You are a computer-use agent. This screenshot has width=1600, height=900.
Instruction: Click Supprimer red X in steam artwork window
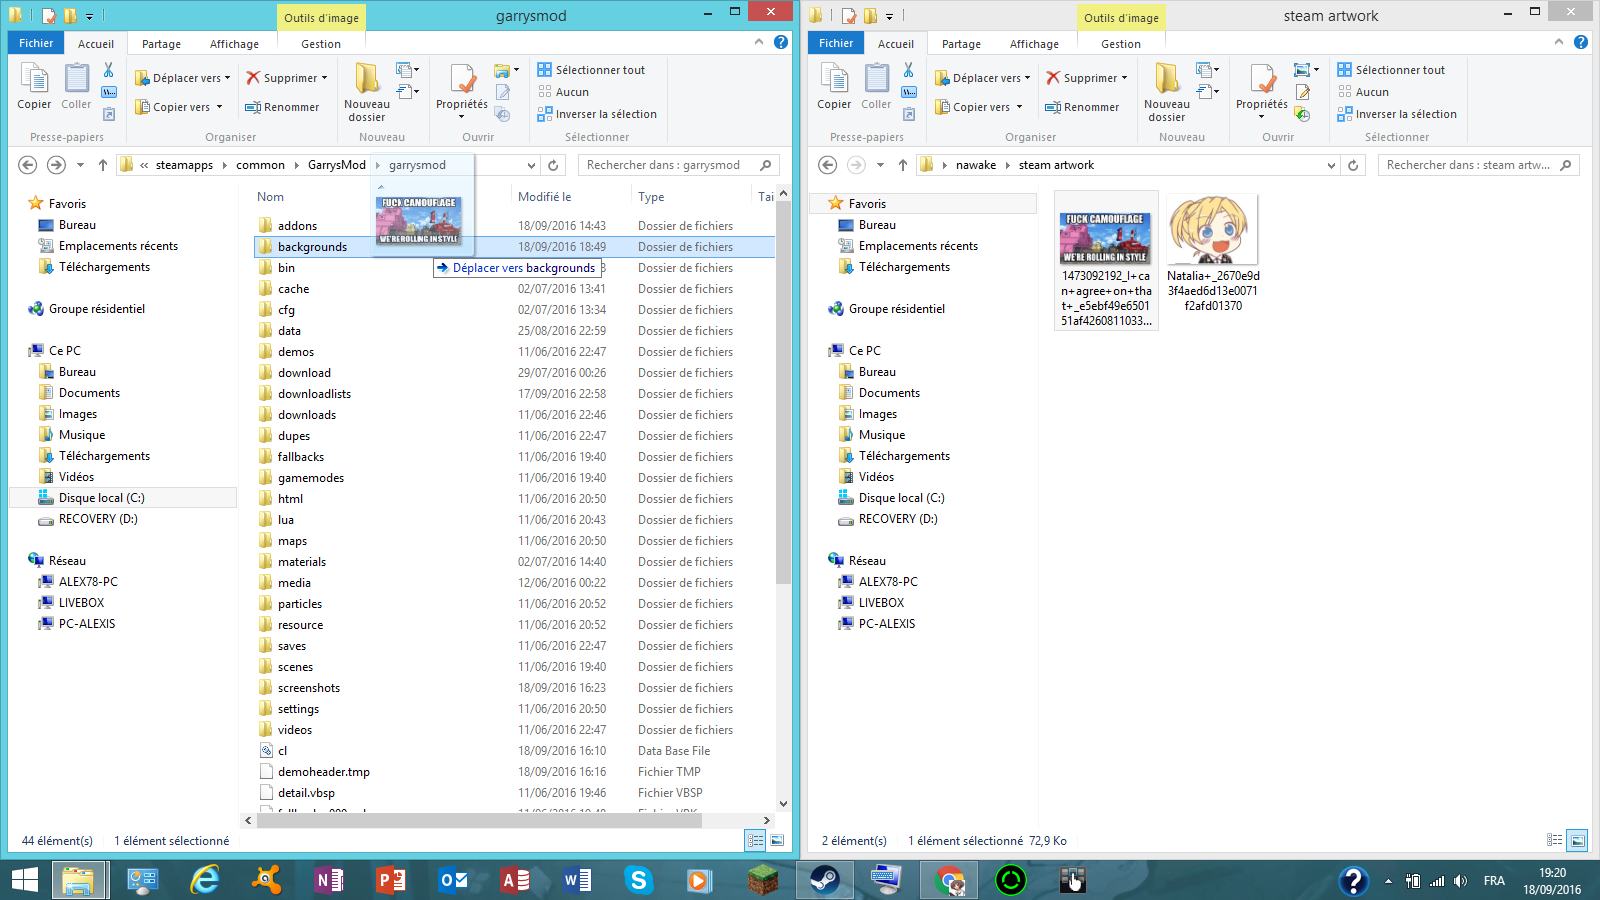pos(1053,78)
